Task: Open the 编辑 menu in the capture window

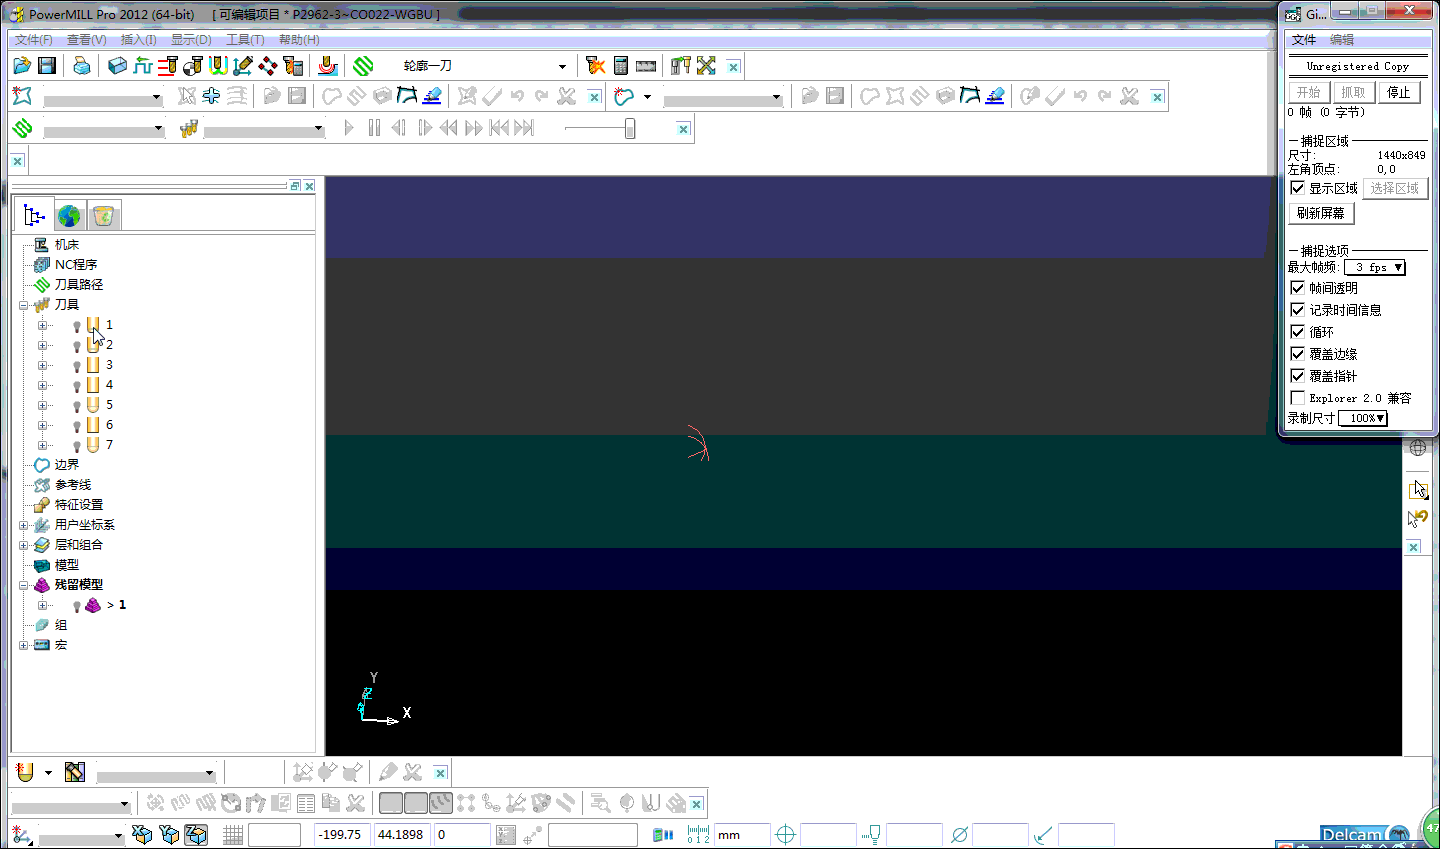Action: (x=1342, y=40)
